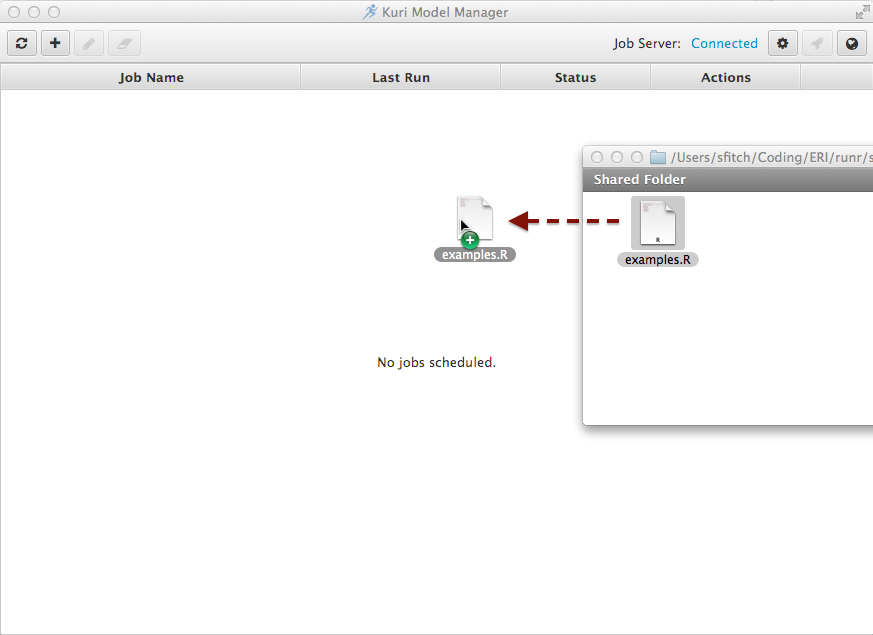Click the Actions column header

[x=725, y=77]
